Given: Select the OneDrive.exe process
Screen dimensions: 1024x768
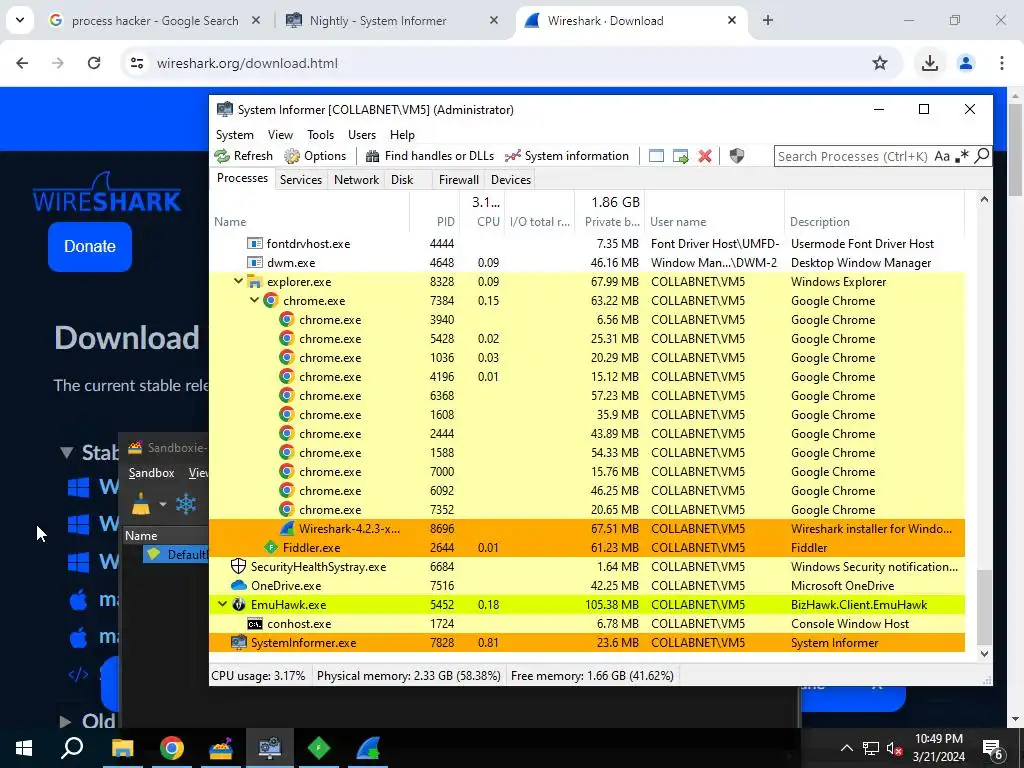Looking at the screenshot, I should pos(586,585).
